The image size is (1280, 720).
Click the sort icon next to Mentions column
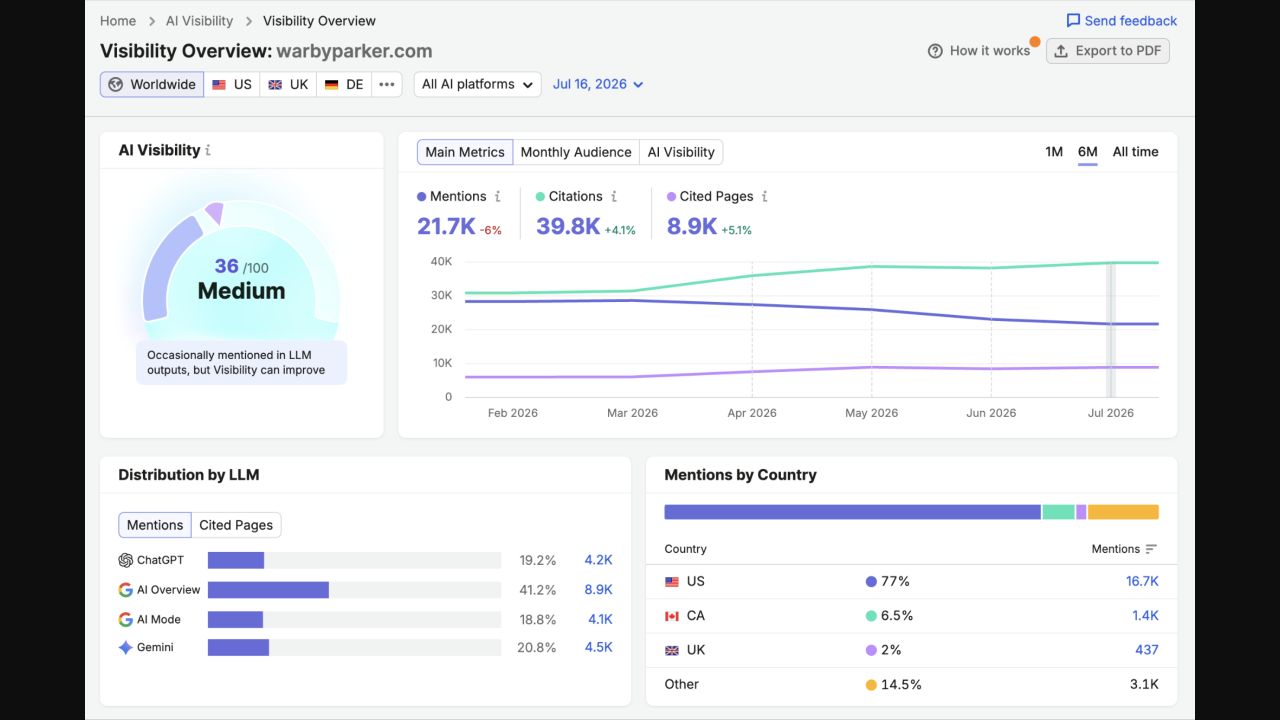coord(1151,549)
